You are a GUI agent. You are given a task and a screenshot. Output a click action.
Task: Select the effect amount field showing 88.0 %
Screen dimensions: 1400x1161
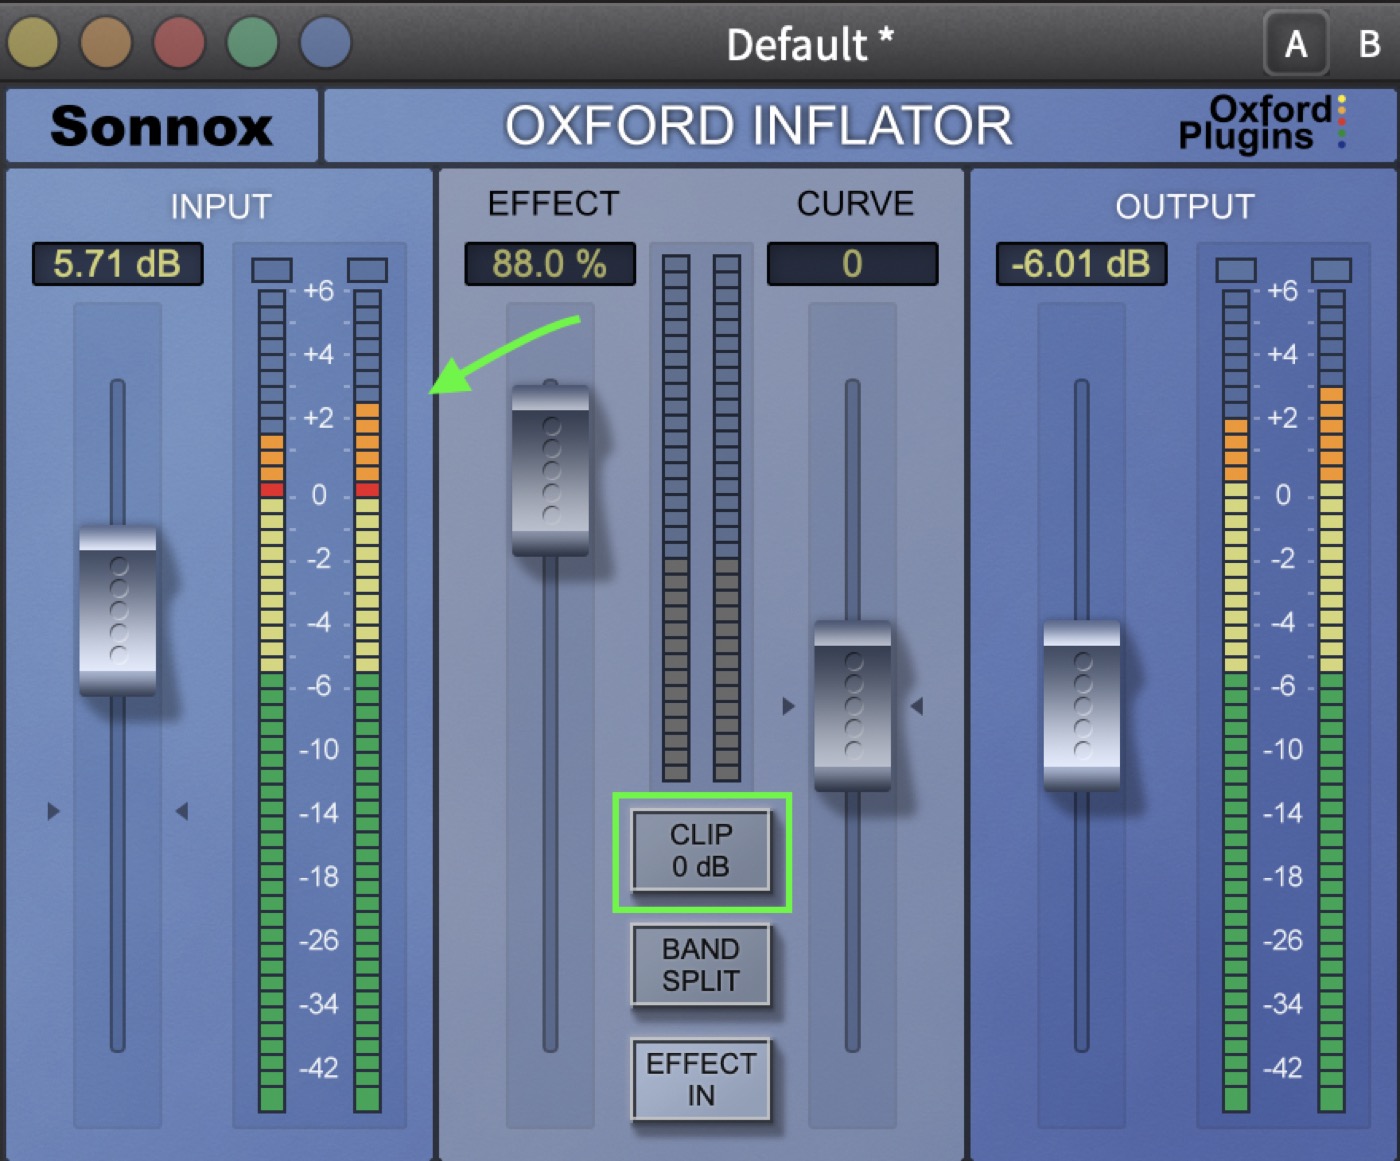[550, 264]
